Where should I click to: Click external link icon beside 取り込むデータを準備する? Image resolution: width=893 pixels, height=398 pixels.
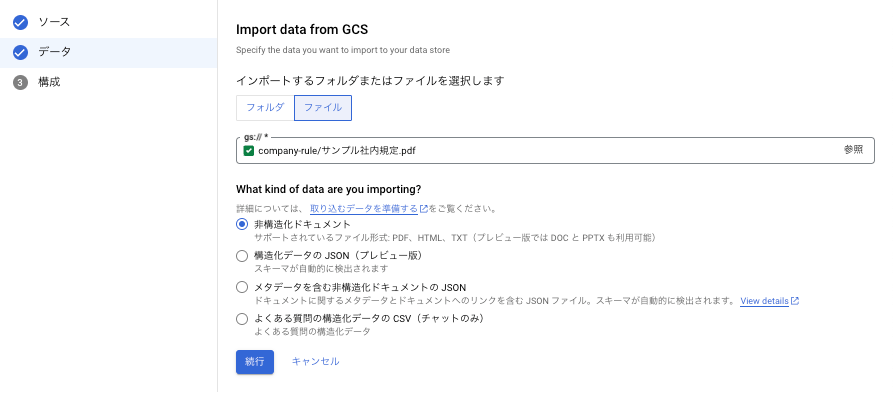(424, 209)
